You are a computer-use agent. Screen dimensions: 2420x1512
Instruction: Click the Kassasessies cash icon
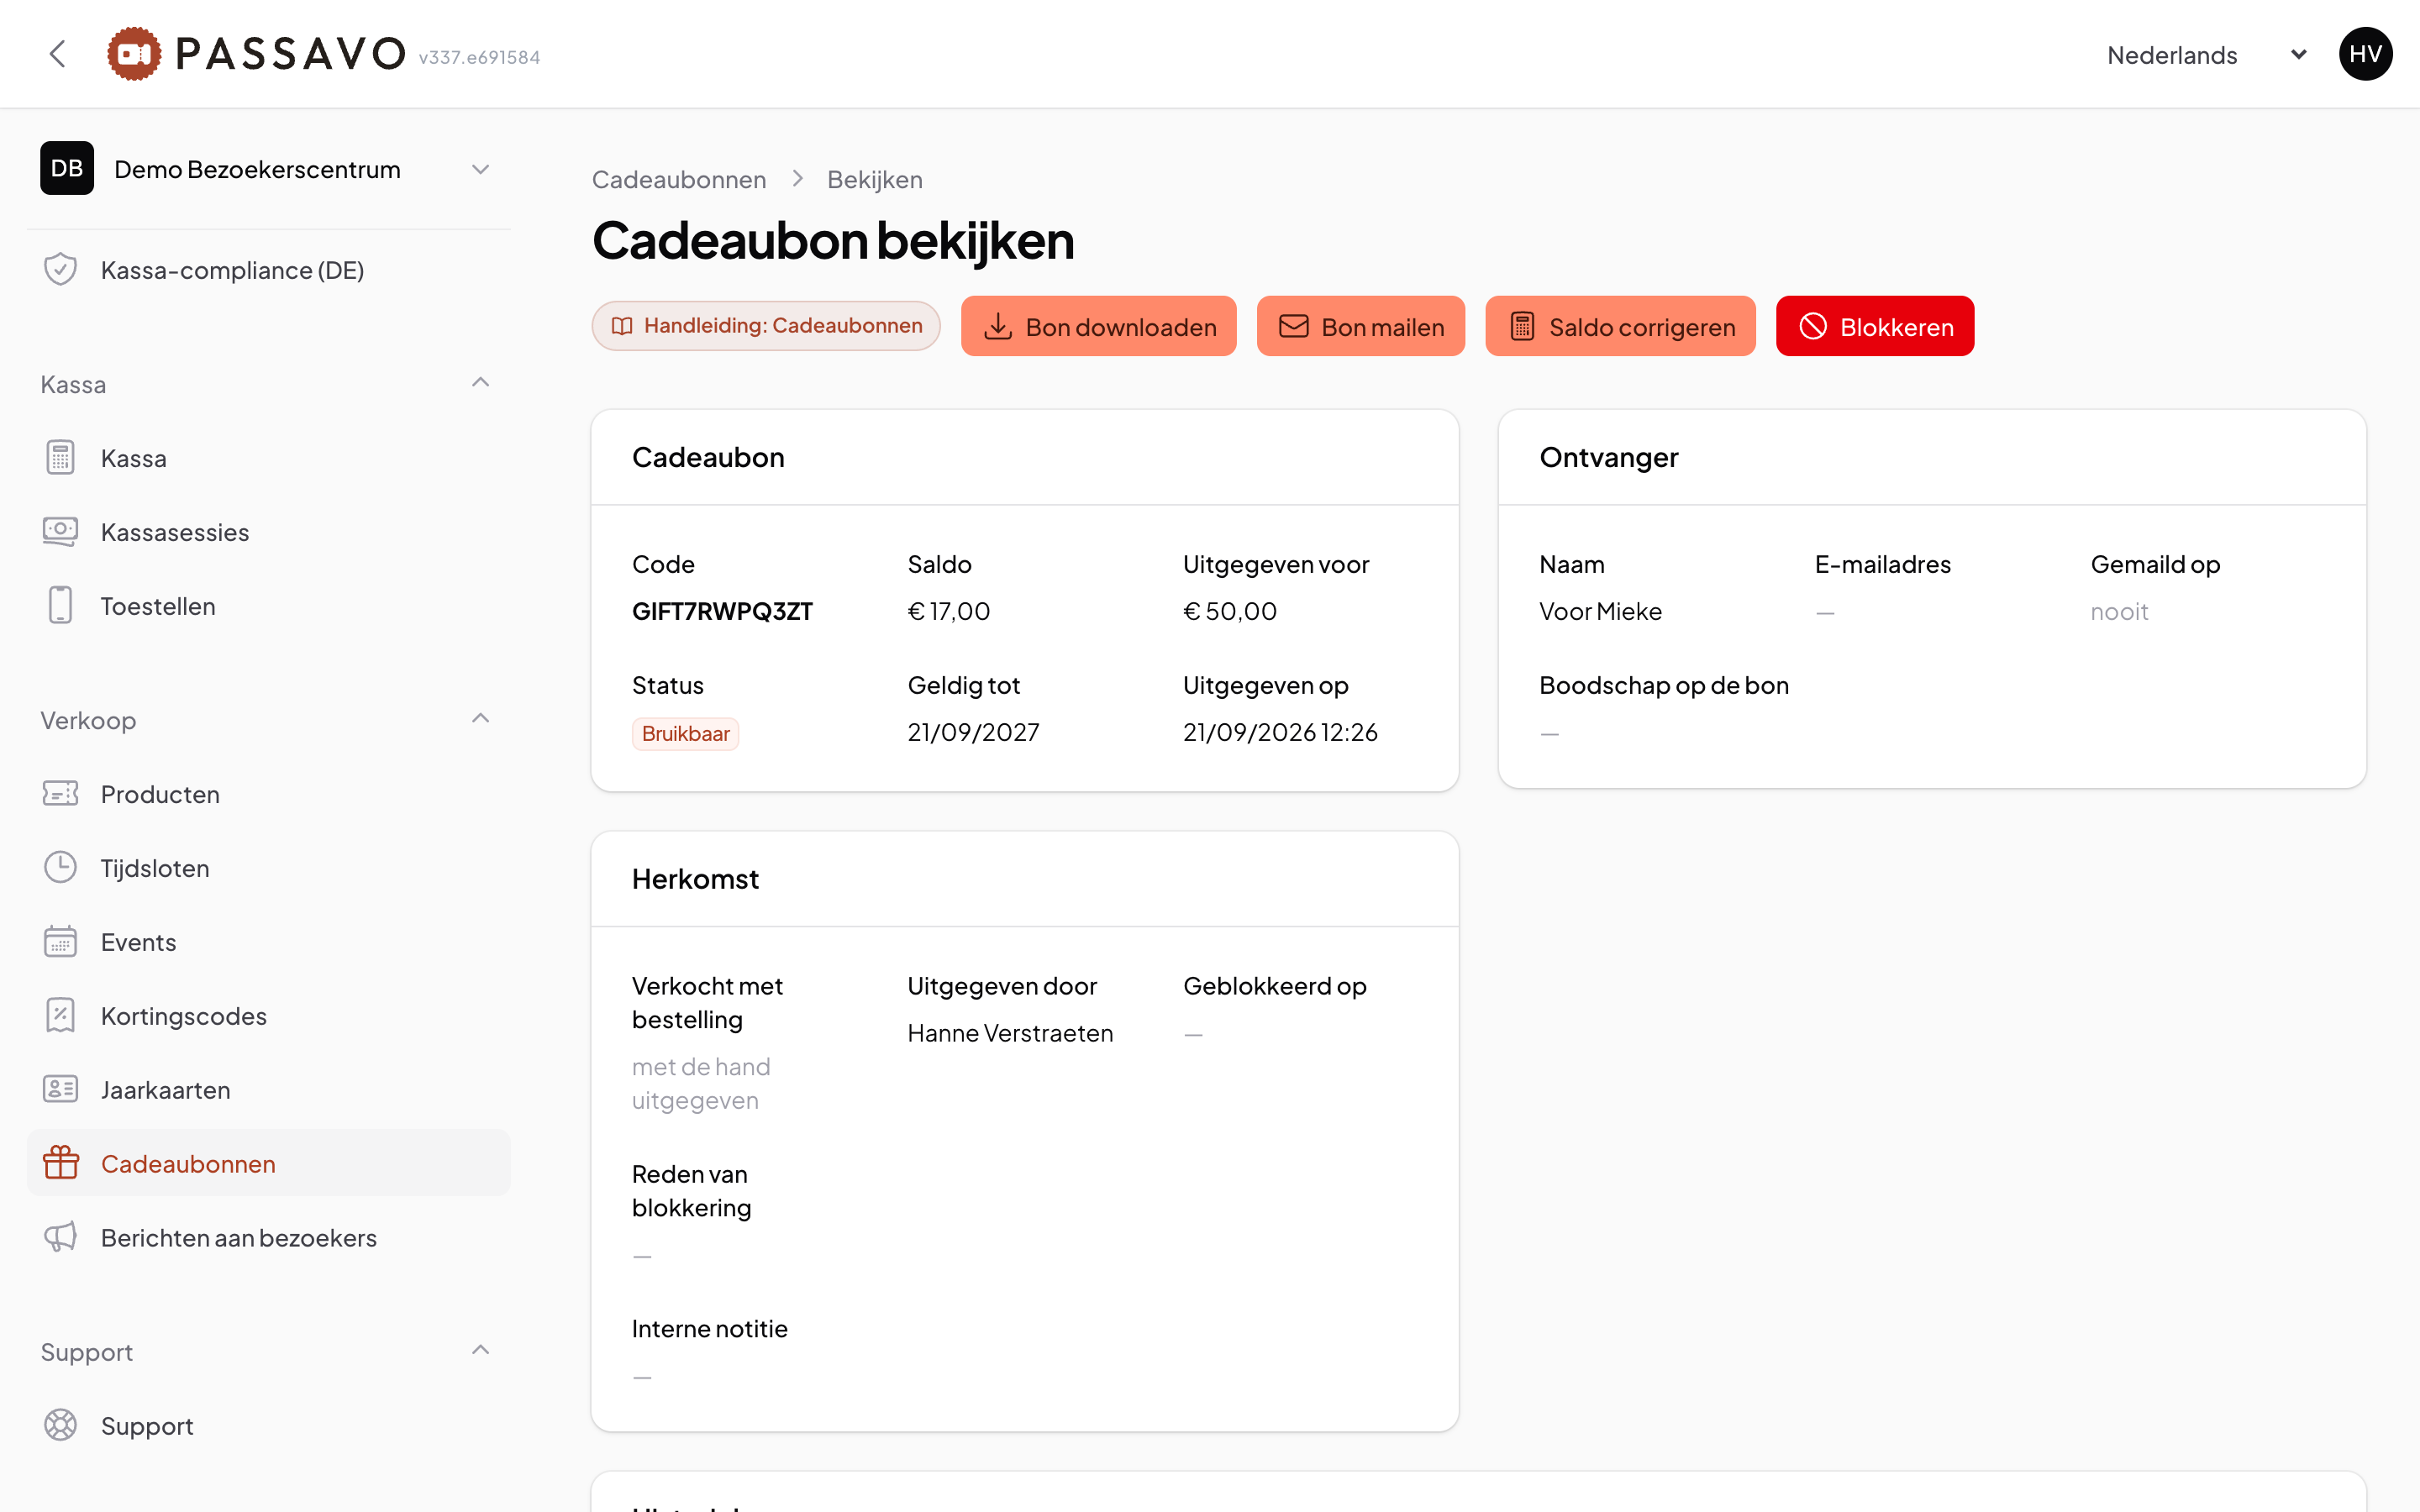pos(60,531)
